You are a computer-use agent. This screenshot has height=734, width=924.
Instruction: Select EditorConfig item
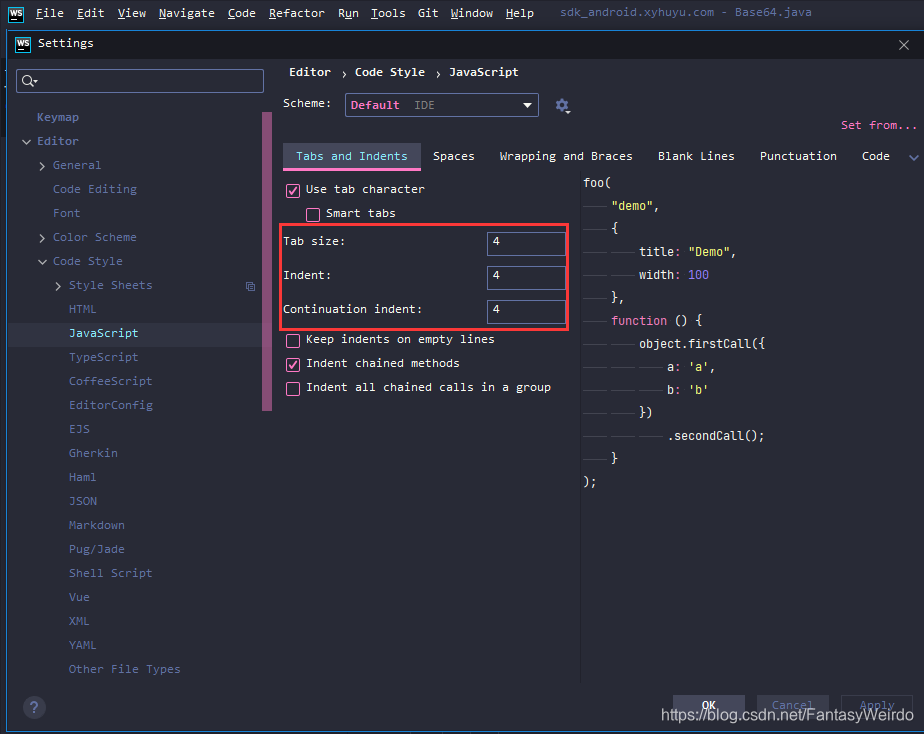pyautogui.click(x=111, y=405)
